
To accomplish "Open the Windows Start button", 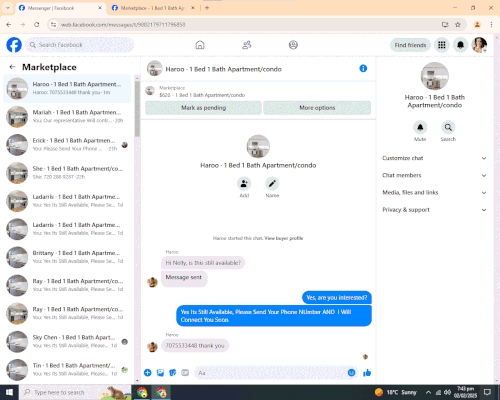I will click(x=9, y=392).
